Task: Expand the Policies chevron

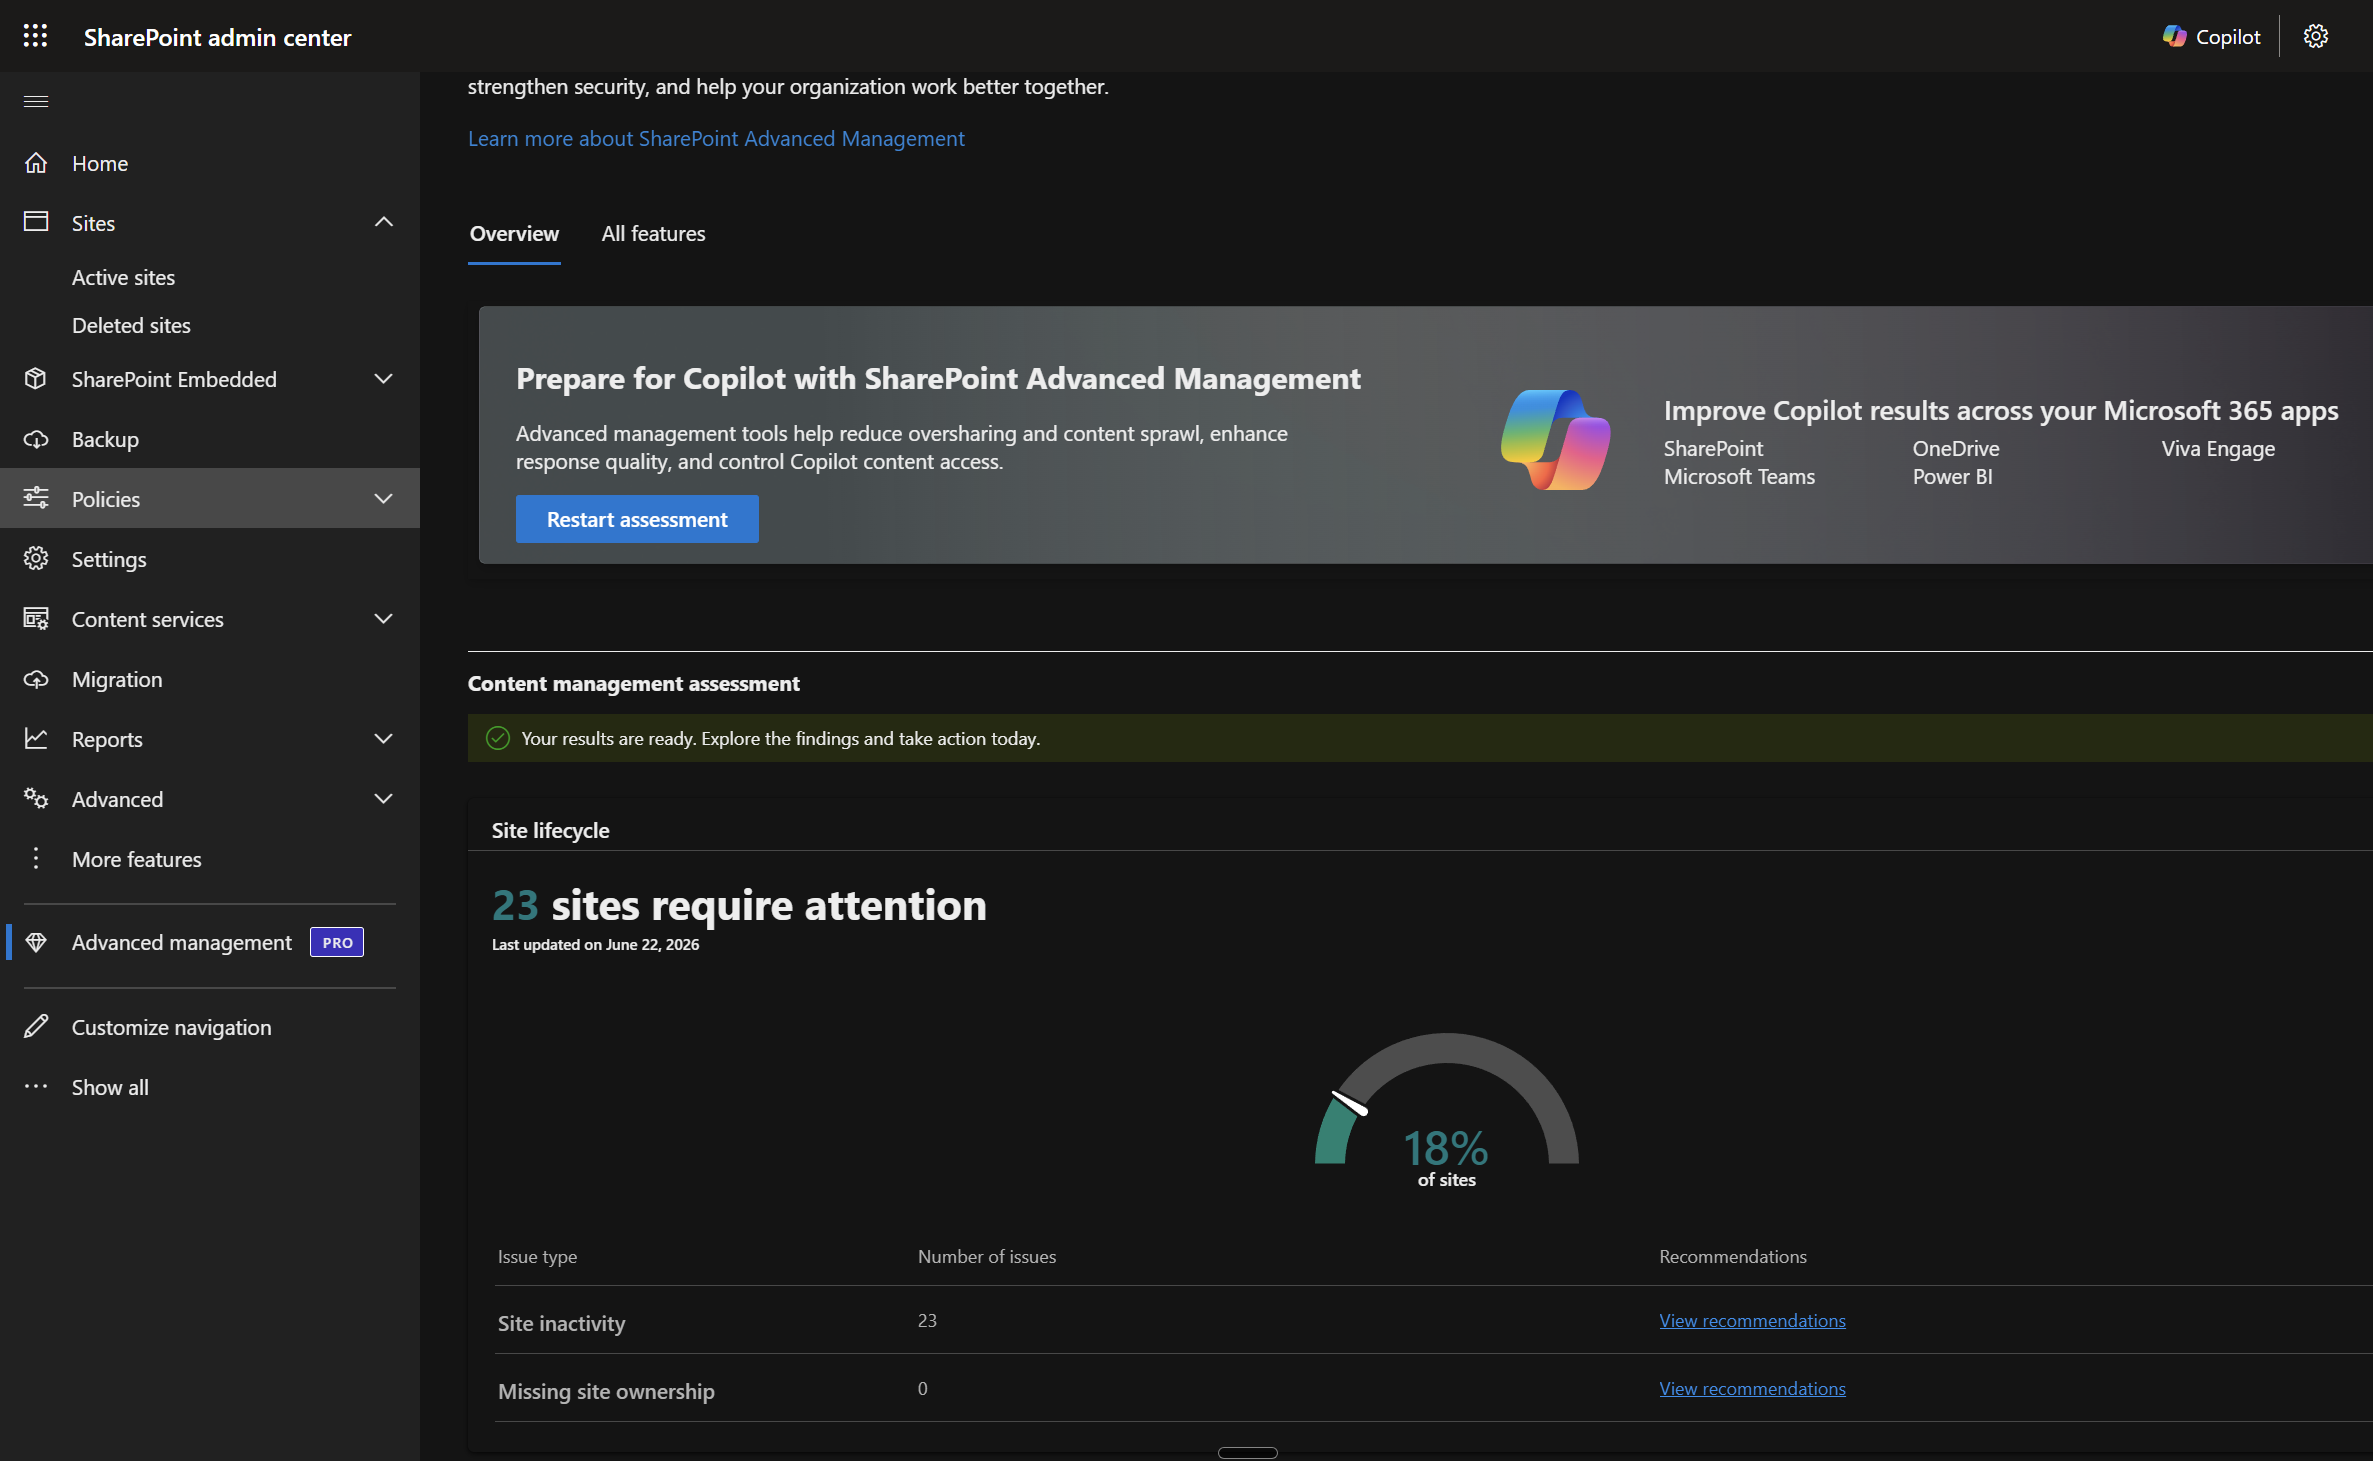Action: pos(384,499)
